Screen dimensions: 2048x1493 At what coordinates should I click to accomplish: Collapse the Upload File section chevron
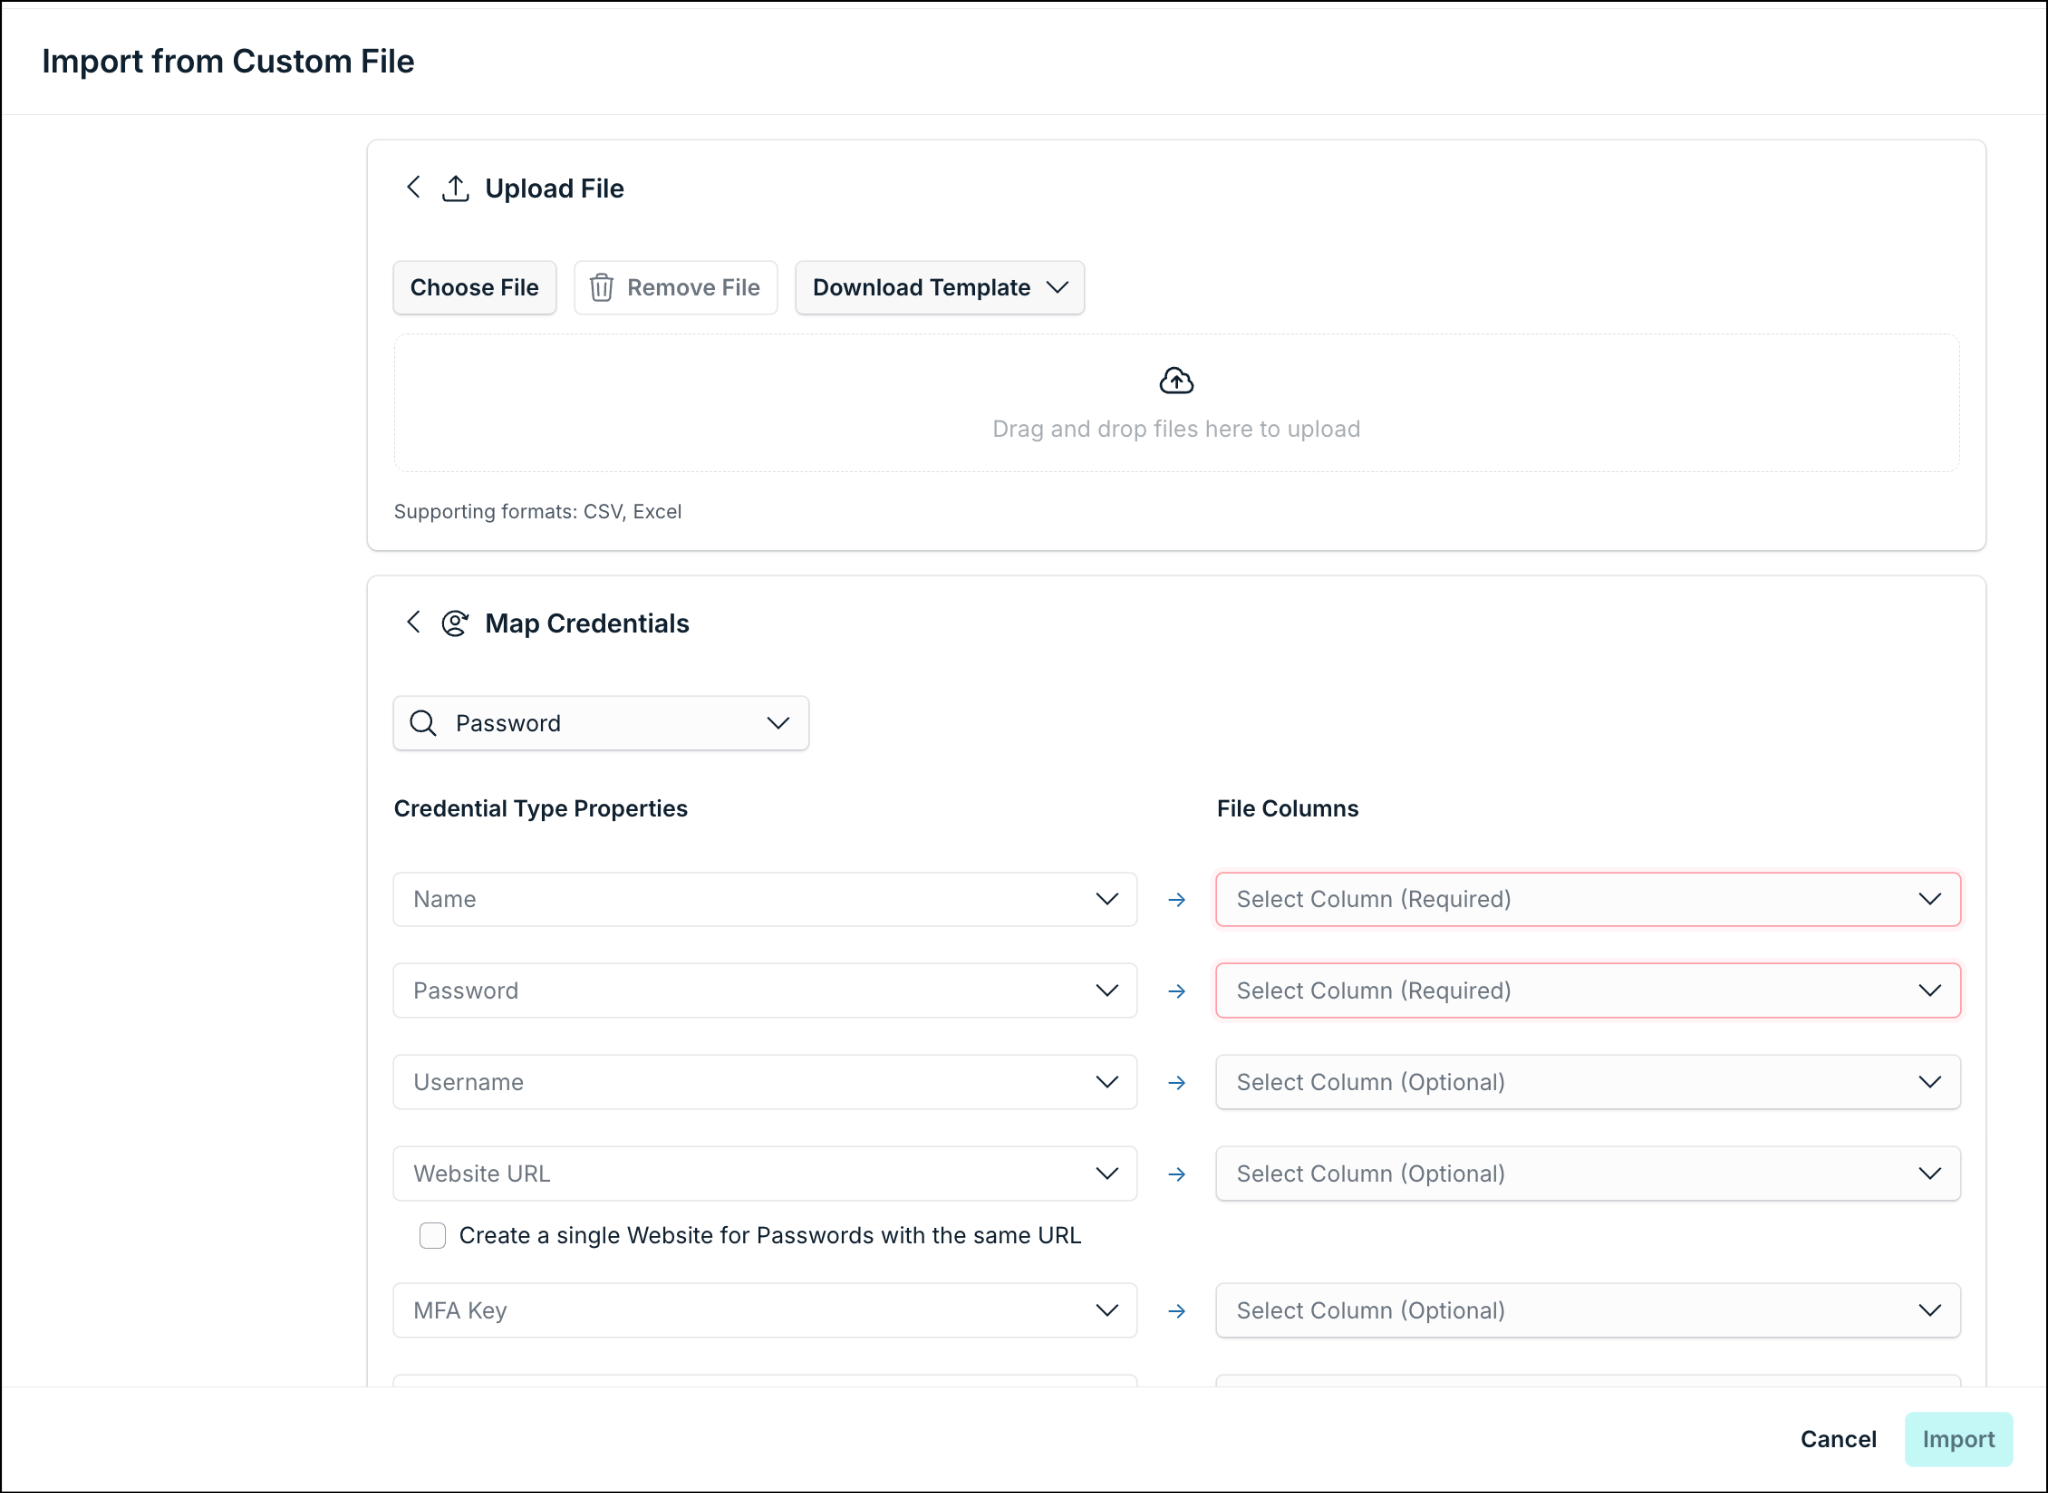[x=413, y=187]
